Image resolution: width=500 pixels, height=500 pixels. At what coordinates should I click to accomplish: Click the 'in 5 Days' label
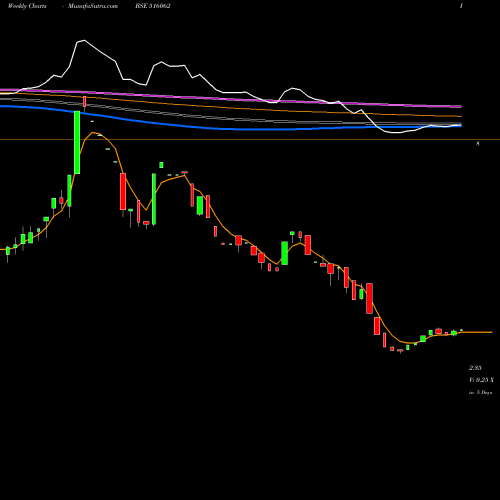(480, 393)
